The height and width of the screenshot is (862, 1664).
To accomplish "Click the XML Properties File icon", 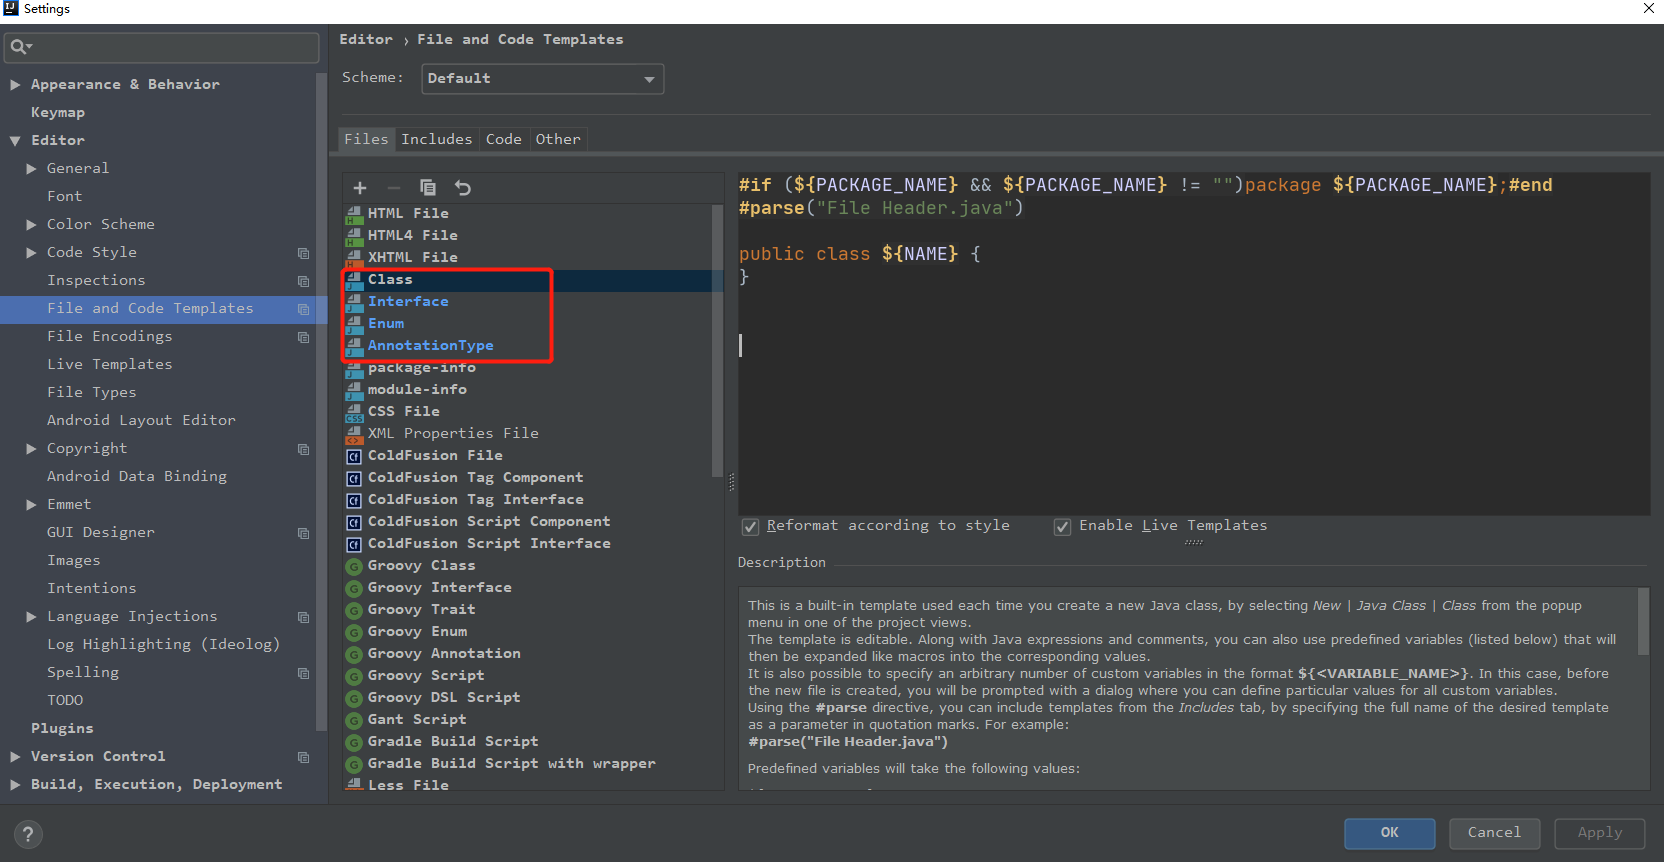I will tap(354, 434).
